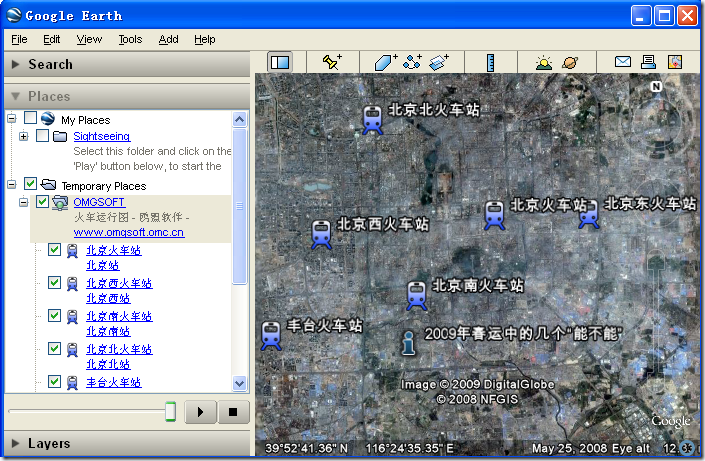
Task: Click the Places list scroll up arrow
Action: [239, 120]
